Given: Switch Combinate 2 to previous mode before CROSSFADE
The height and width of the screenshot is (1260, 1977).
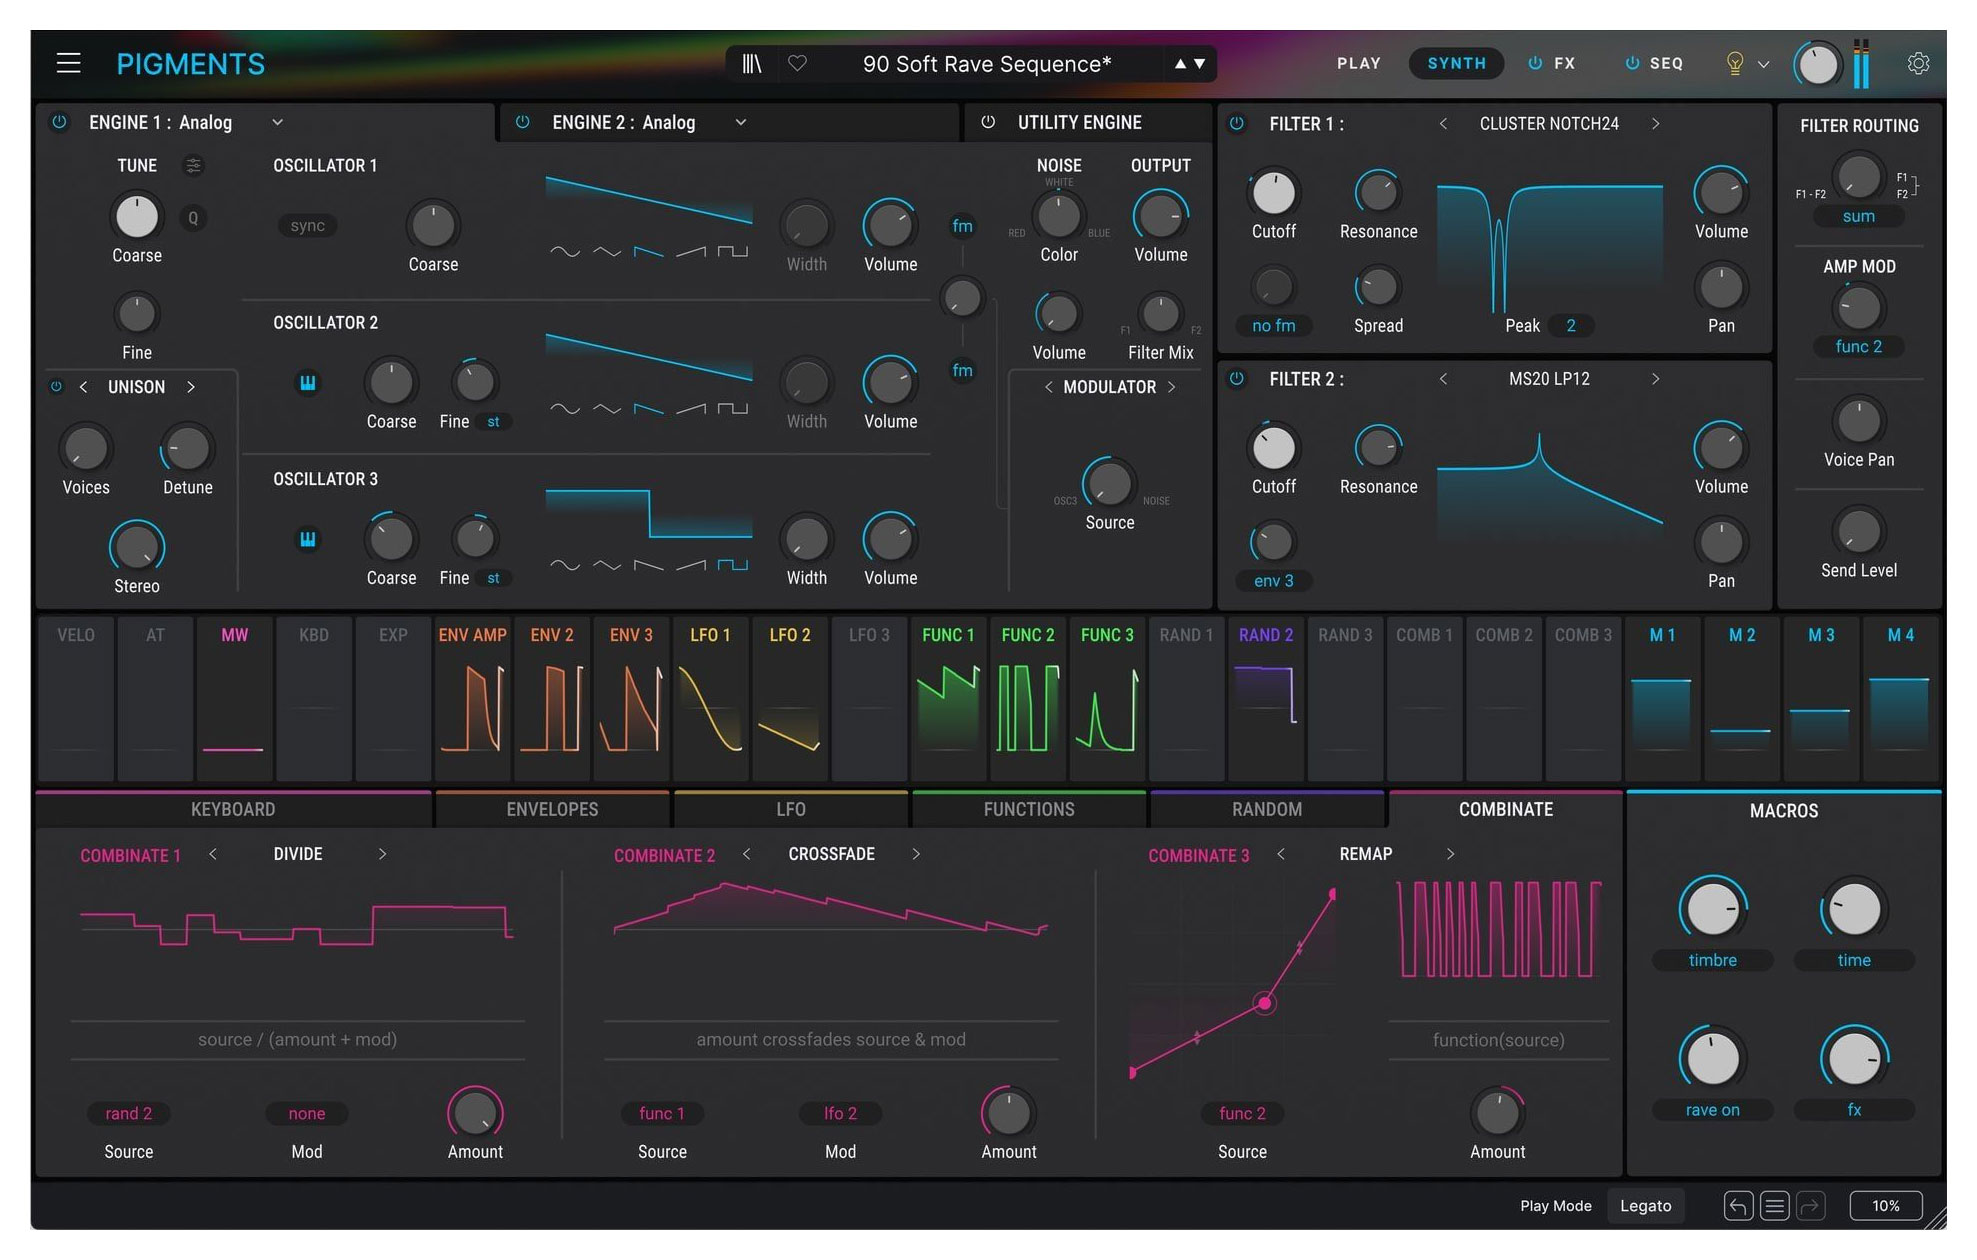Looking at the screenshot, I should pos(746,854).
